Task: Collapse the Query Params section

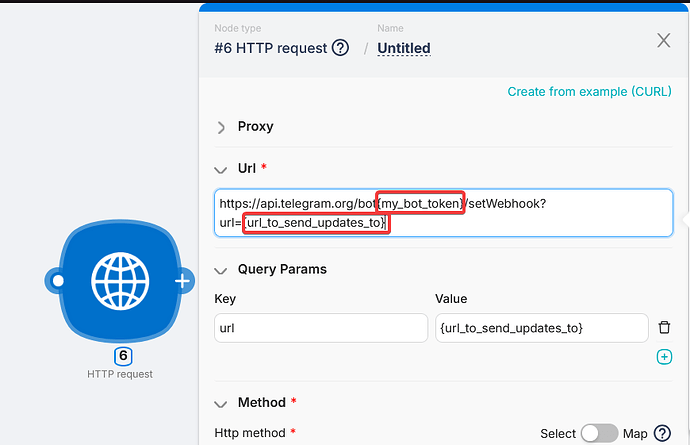Action: pos(220,270)
